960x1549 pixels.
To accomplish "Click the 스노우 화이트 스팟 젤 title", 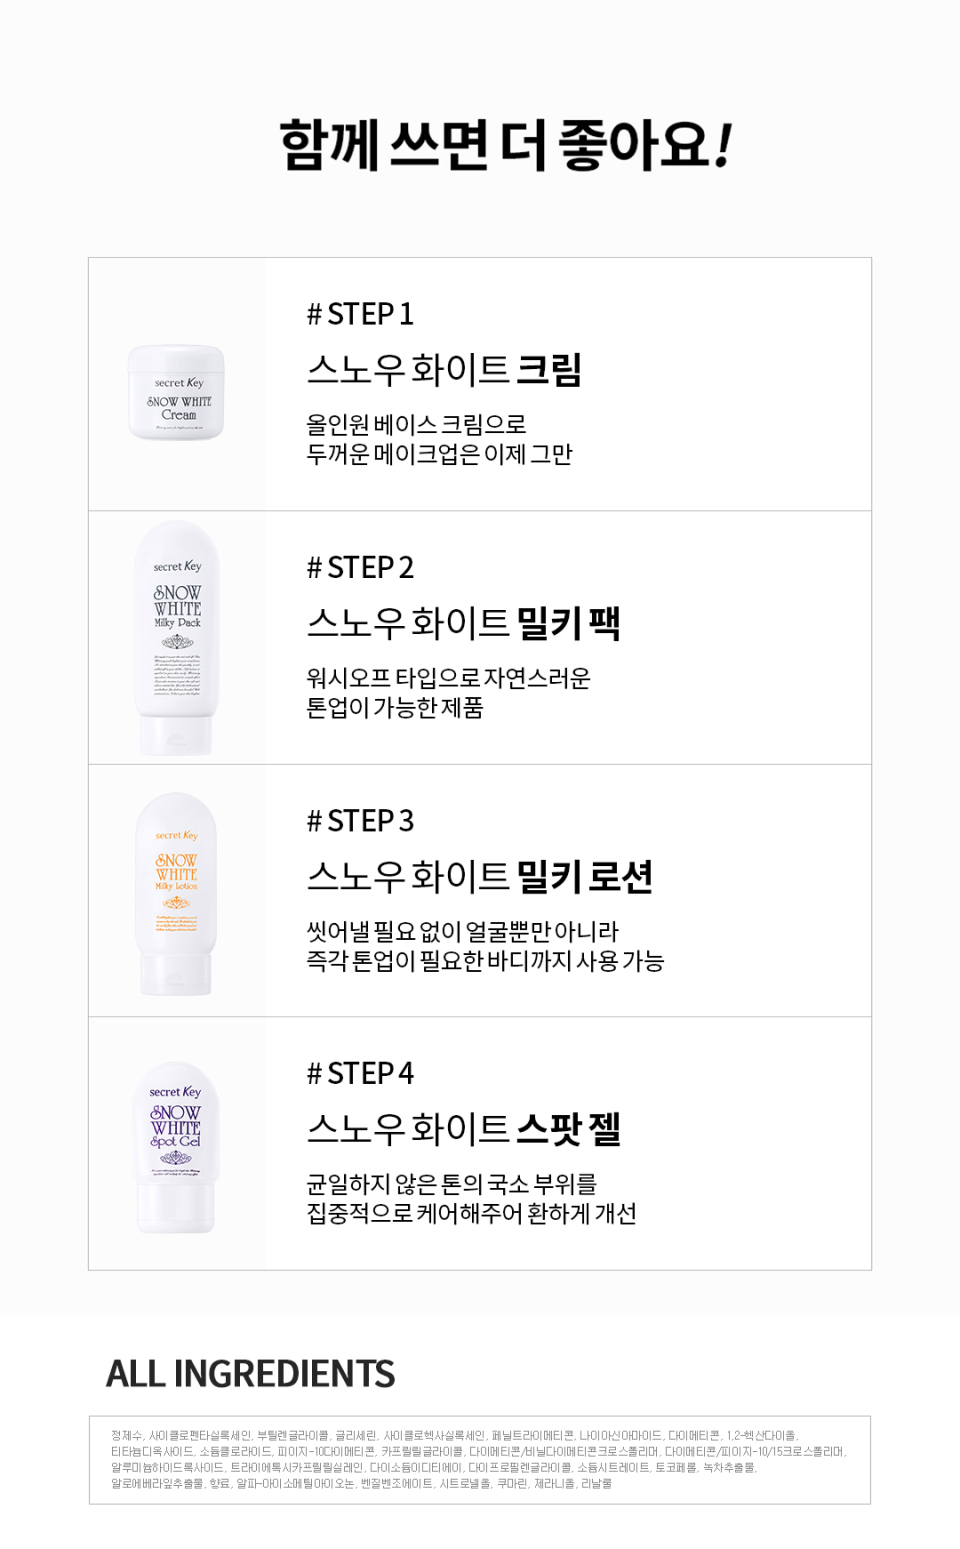I will tap(463, 1129).
